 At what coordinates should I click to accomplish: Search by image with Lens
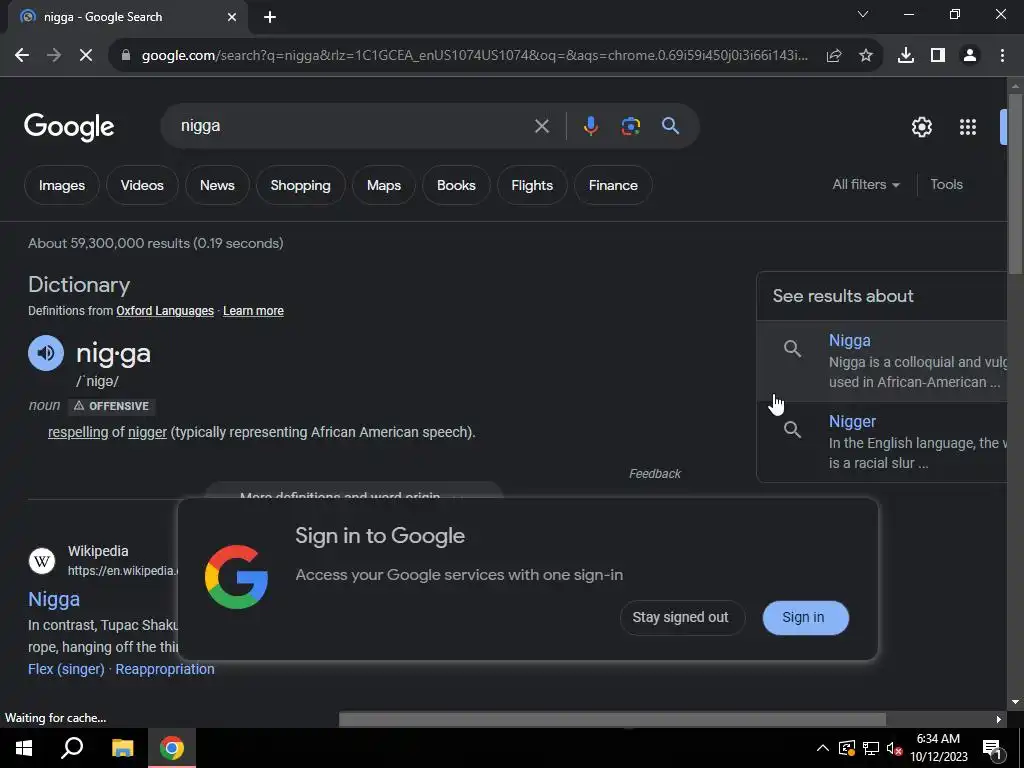point(631,126)
